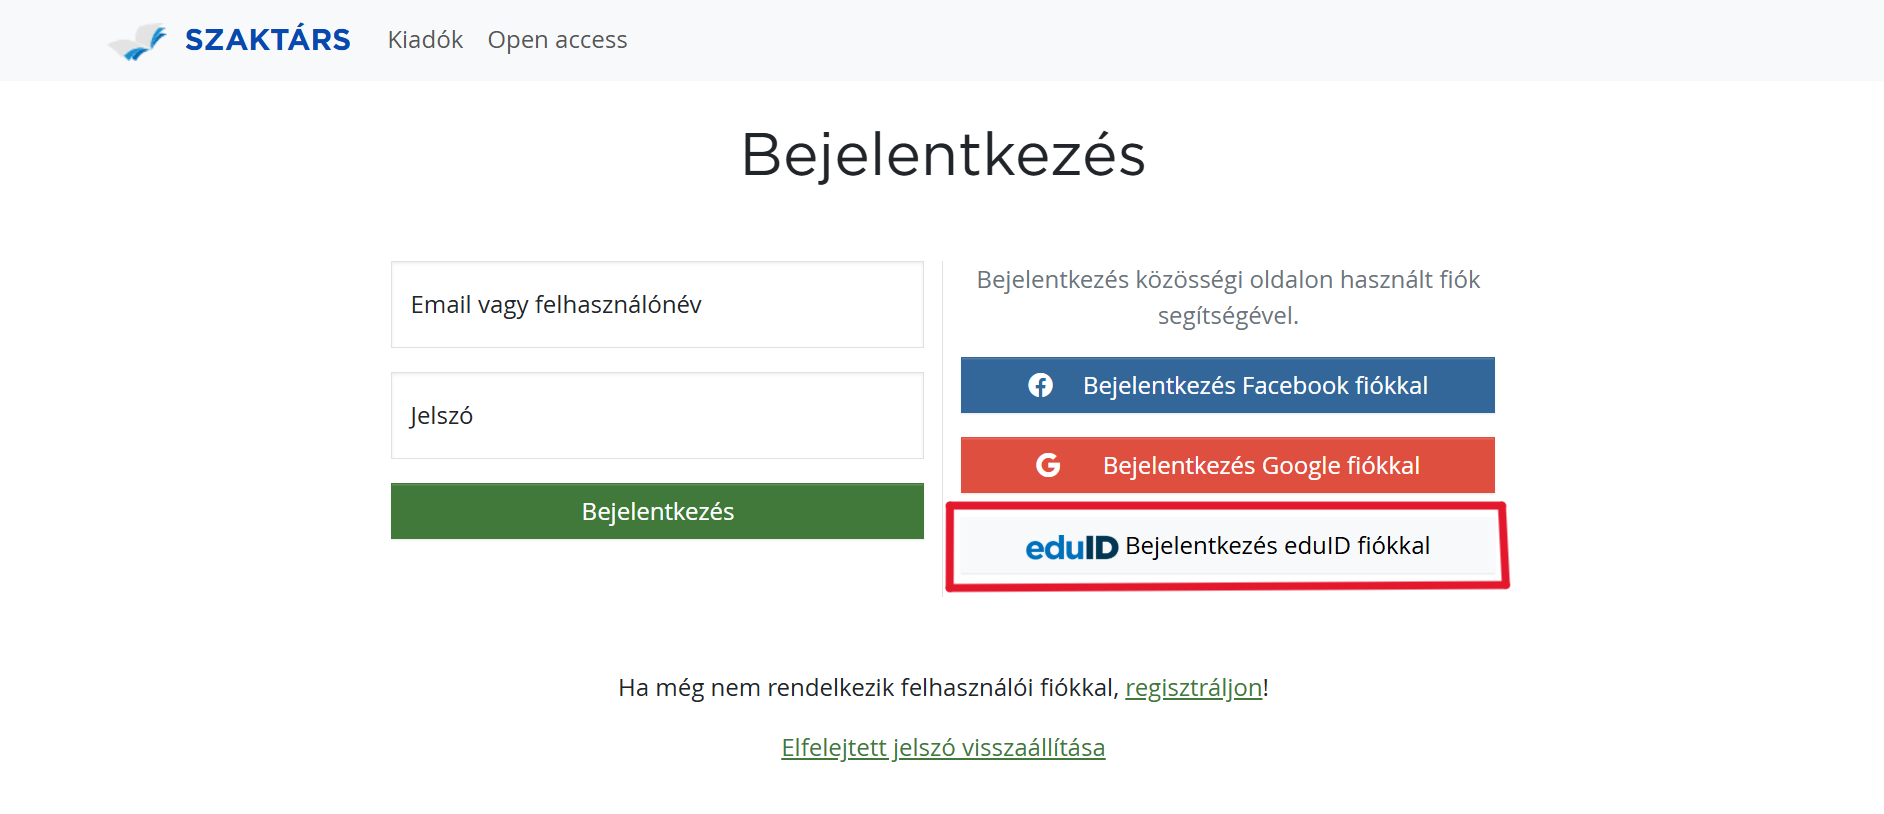
Task: Click the large Bejelentkezés page heading
Action: 943,155
